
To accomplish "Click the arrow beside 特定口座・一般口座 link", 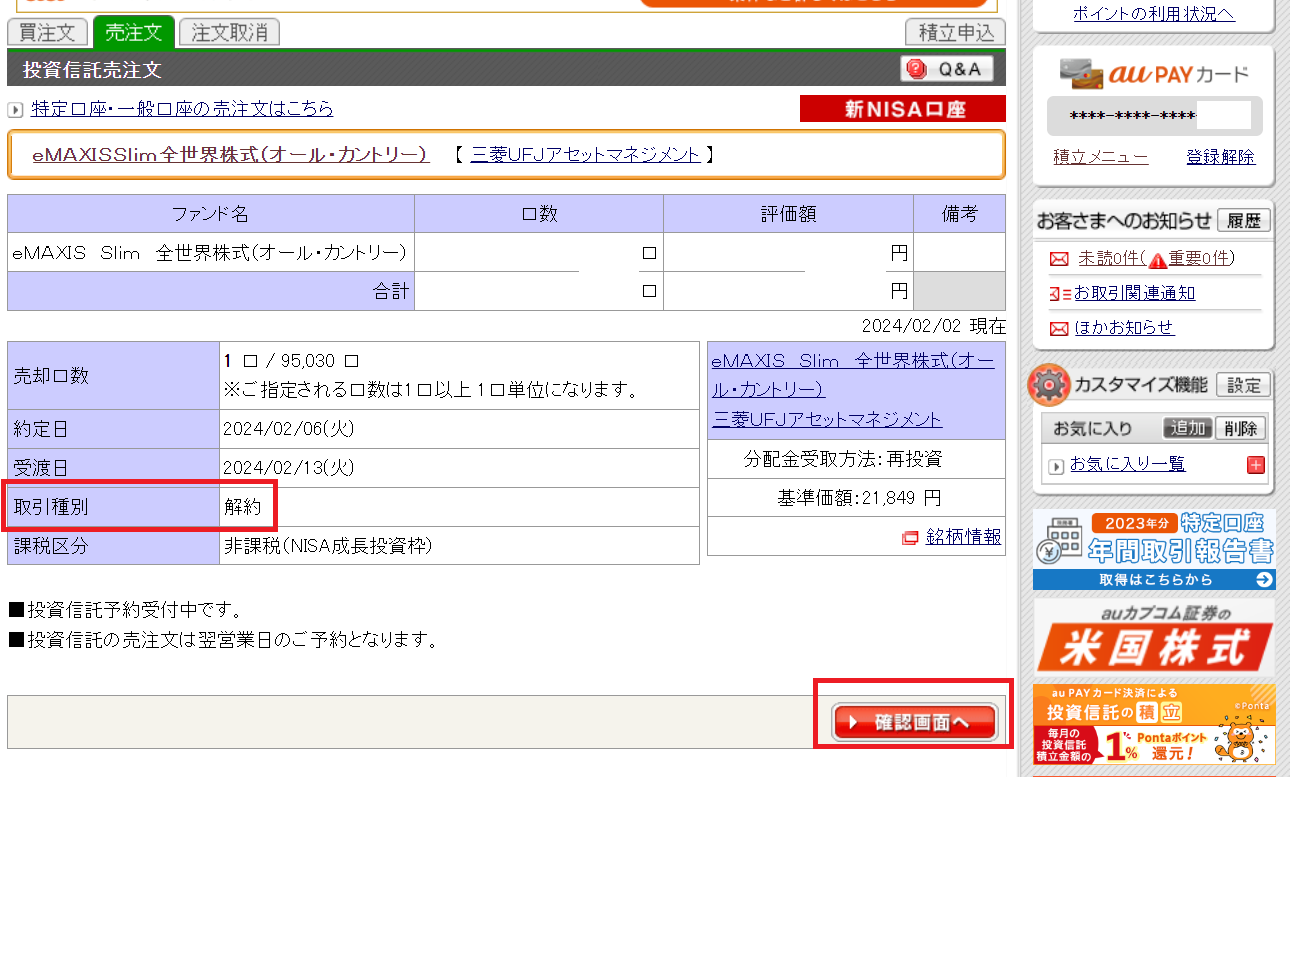I will (x=15, y=110).
